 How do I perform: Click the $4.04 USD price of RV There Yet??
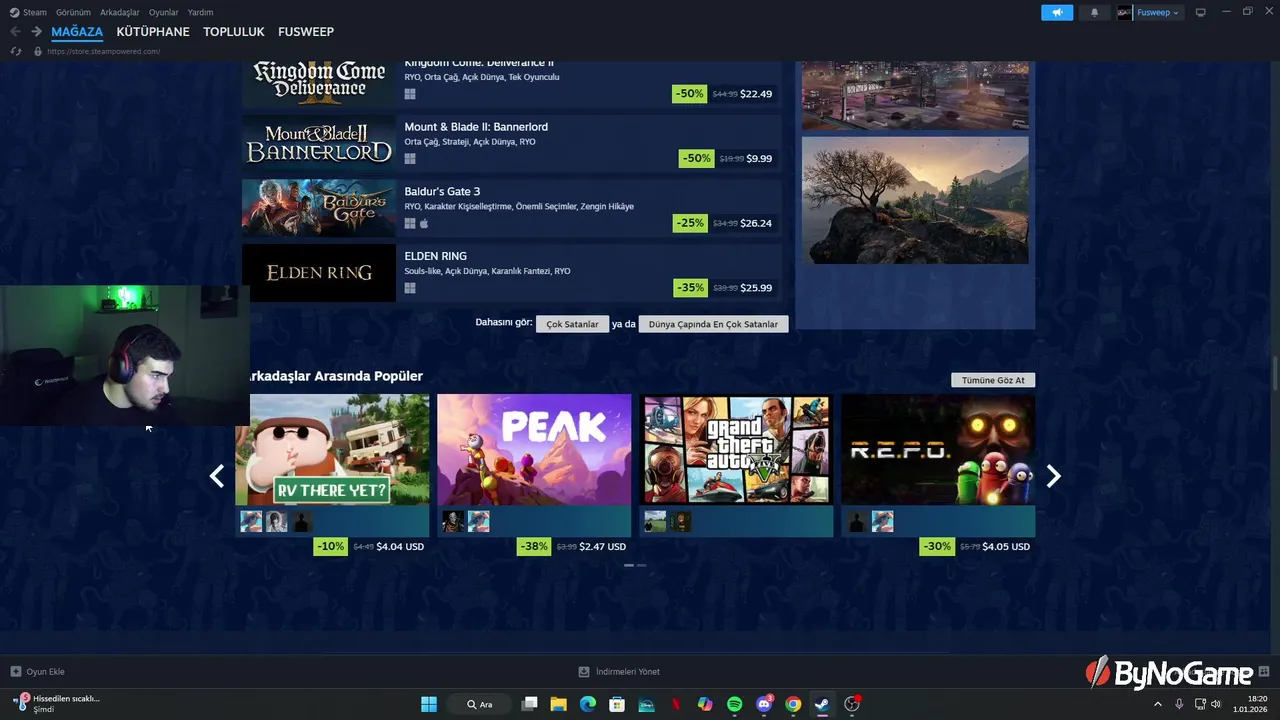point(400,547)
